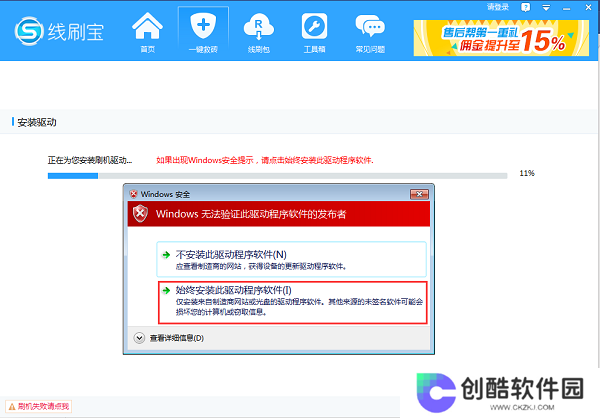Click the 刷机失败请点我 warning link
The width and height of the screenshot is (600, 418).
click(x=39, y=406)
